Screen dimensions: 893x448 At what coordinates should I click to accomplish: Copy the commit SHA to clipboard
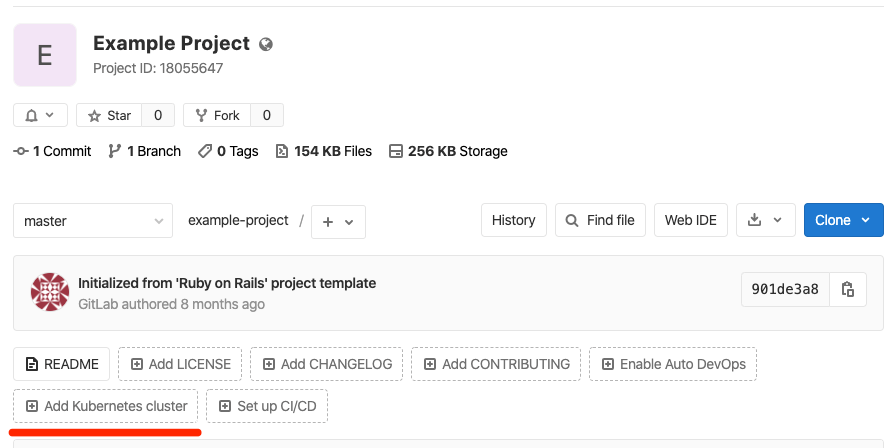(848, 290)
